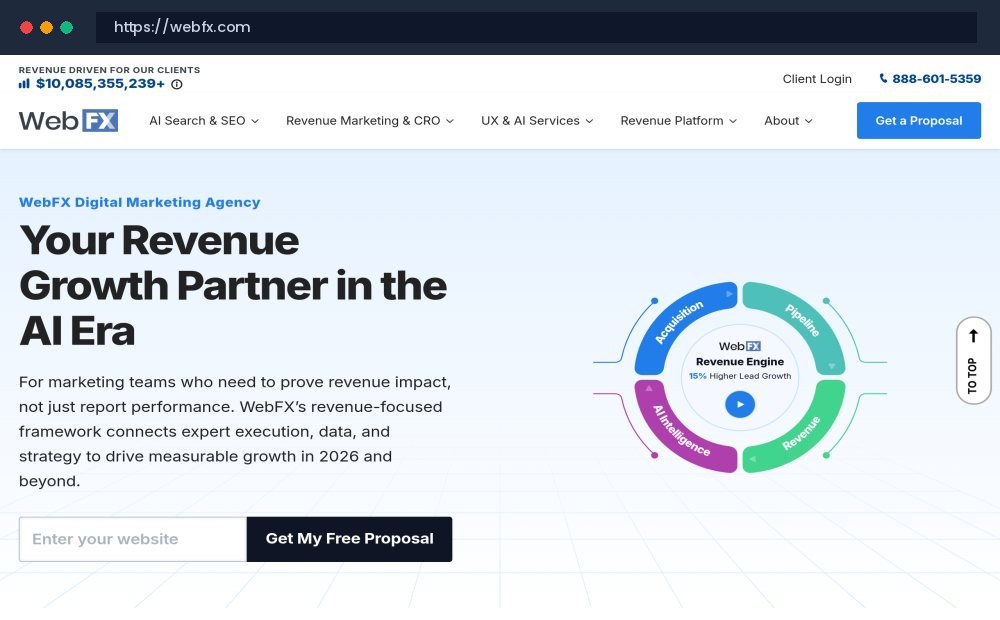Click the $10,085,355,239+ revenue figure
The image size is (1000, 620).
coord(100,84)
